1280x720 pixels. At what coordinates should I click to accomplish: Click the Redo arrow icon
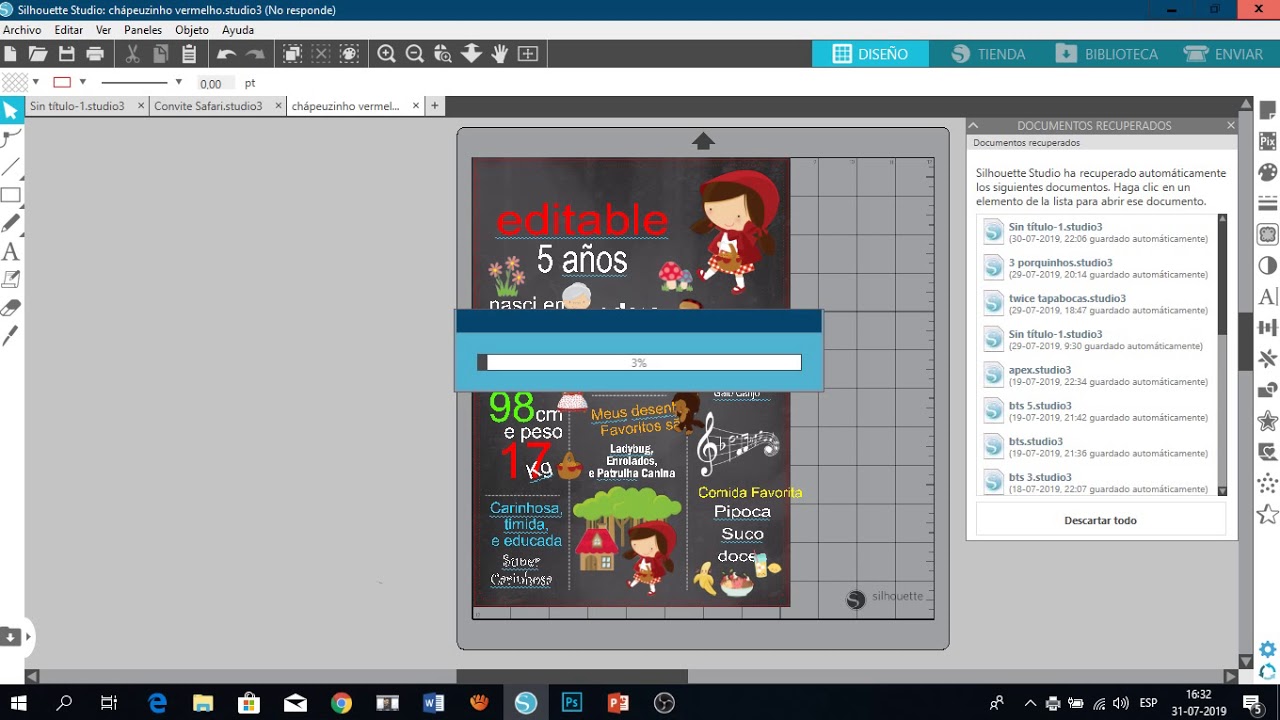[x=256, y=54]
